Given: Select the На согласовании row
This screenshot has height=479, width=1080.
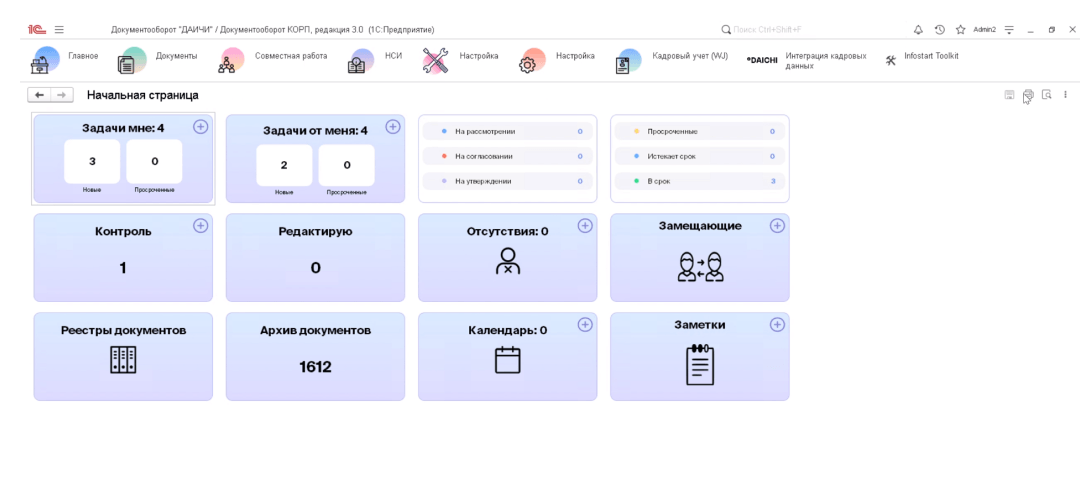Looking at the screenshot, I should tap(508, 156).
